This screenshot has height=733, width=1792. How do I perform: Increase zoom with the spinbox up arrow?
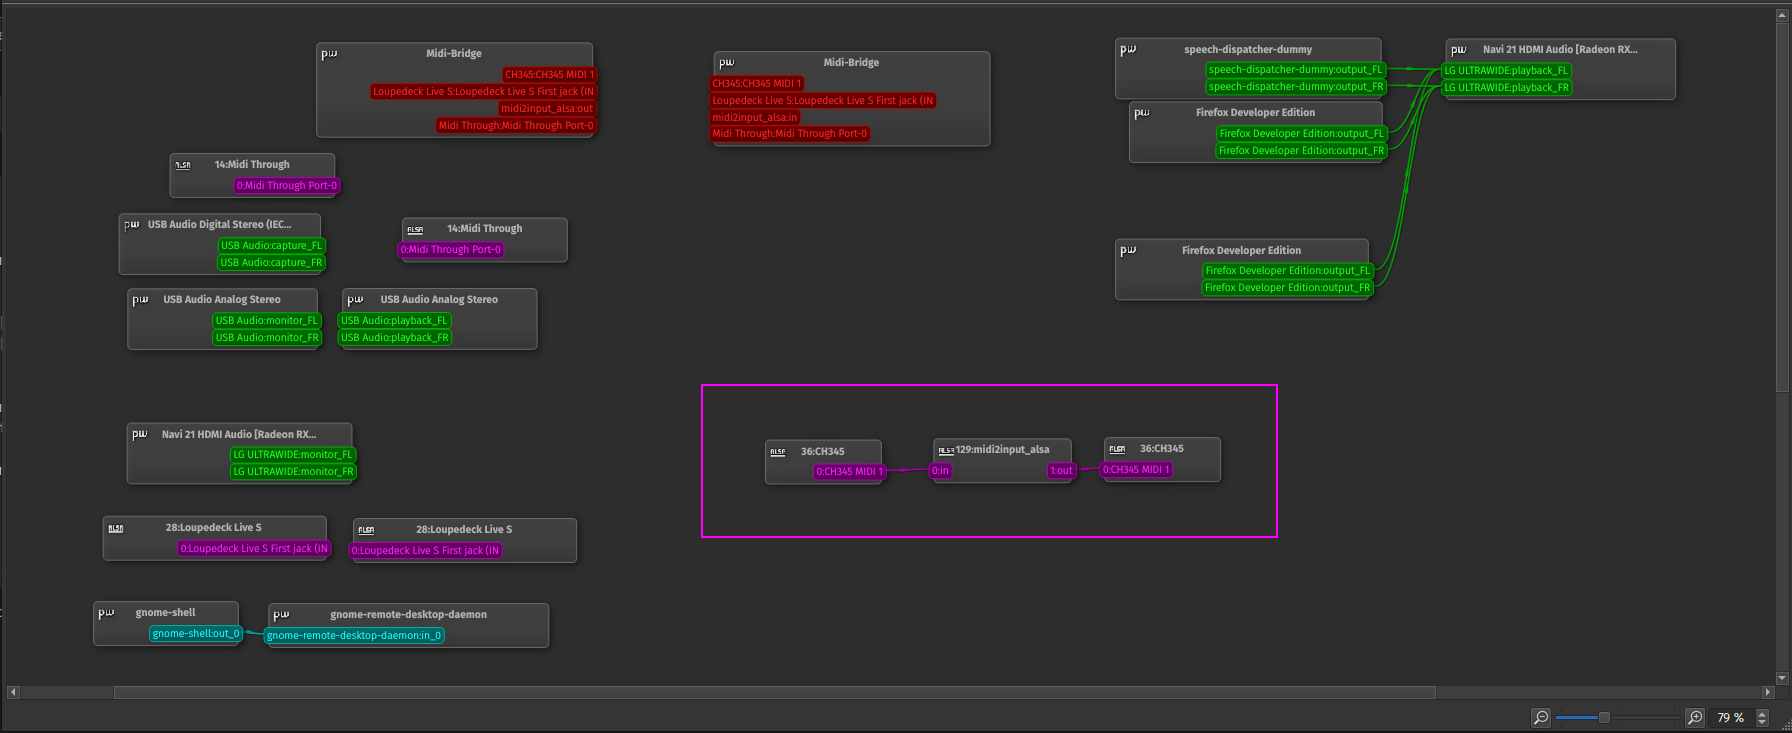pos(1762,713)
